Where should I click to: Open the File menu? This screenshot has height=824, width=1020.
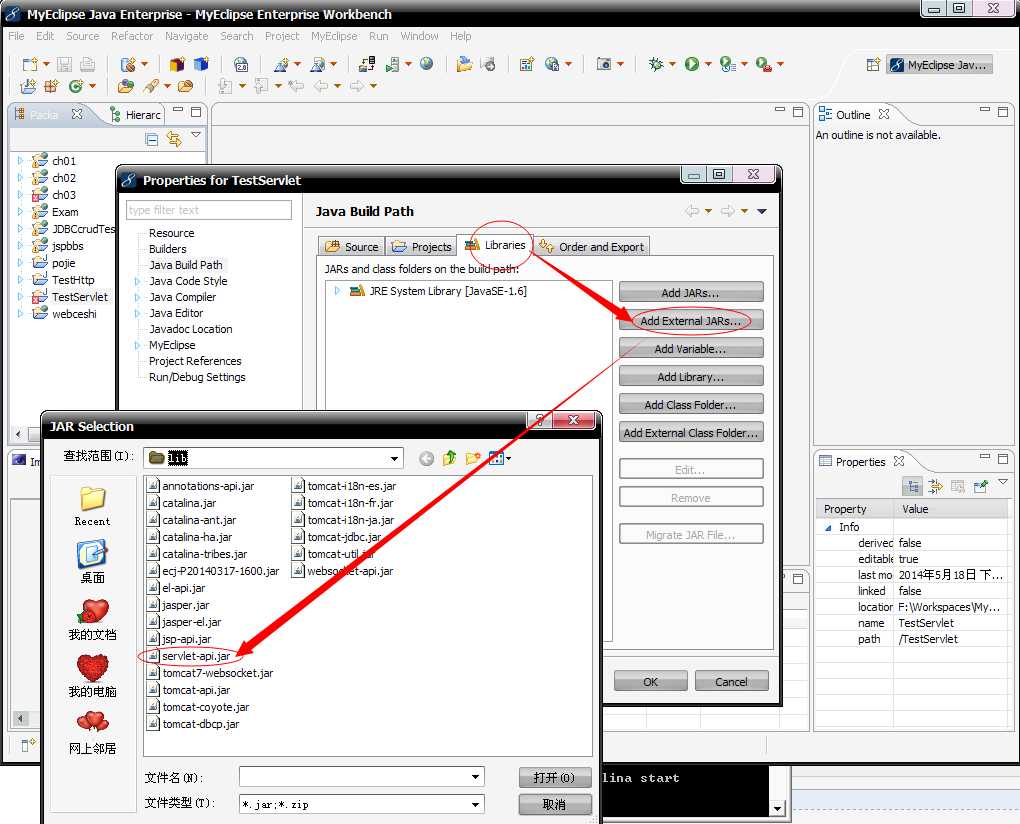click(16, 36)
